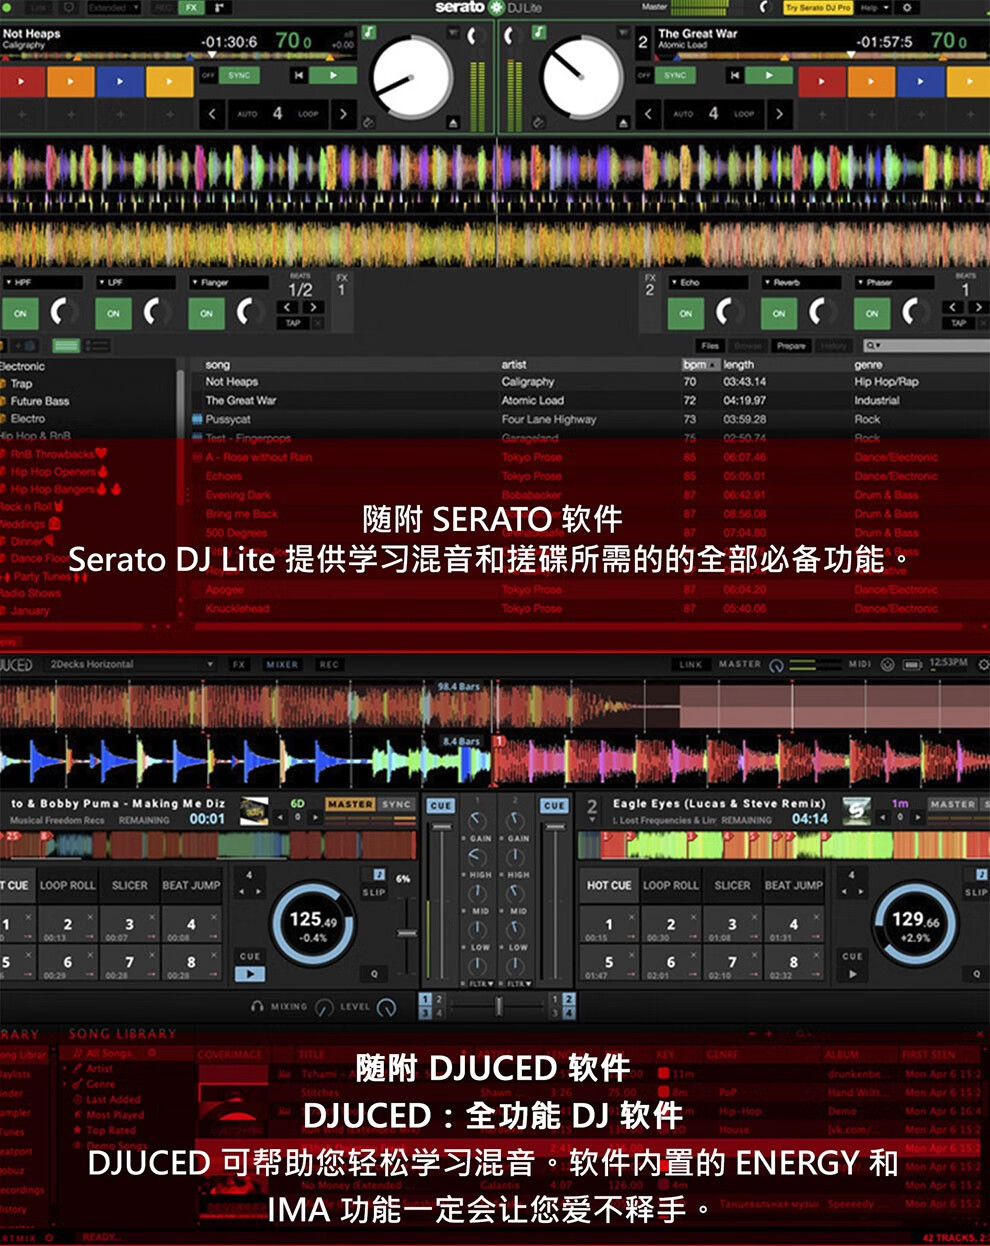Halve the auto loop size on Serato deck 1

212,114
